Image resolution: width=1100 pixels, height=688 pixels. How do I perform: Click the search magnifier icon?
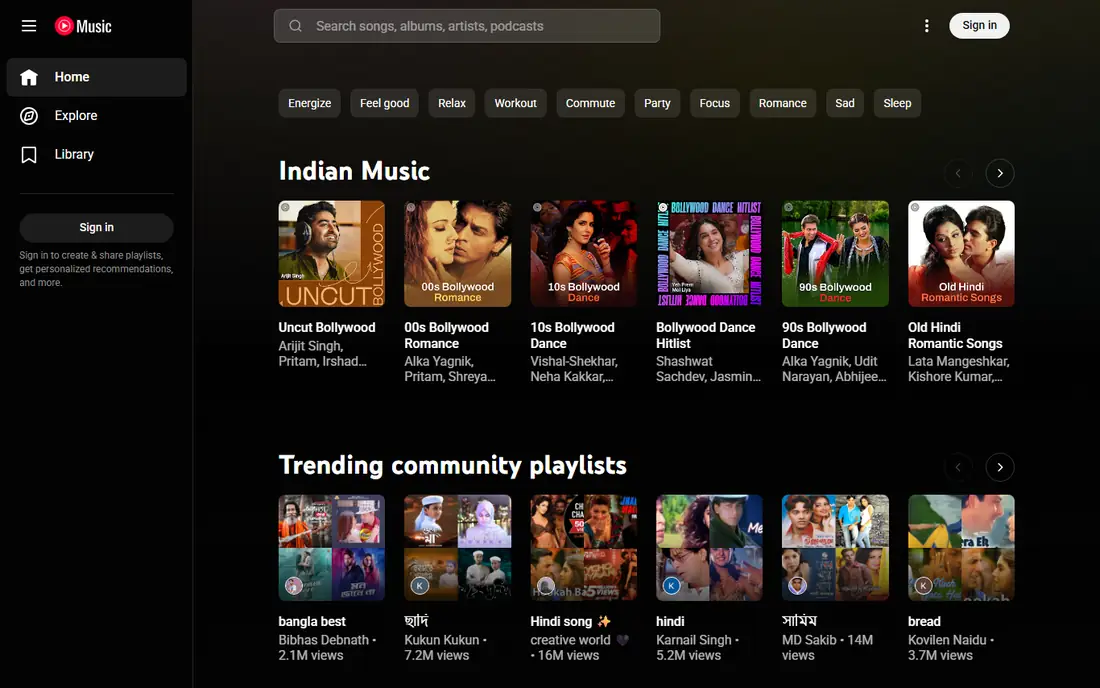click(295, 26)
